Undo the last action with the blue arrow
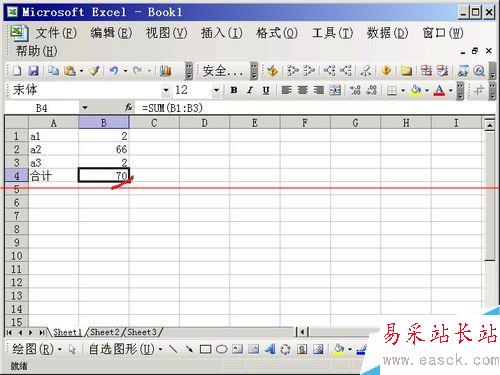 point(114,71)
